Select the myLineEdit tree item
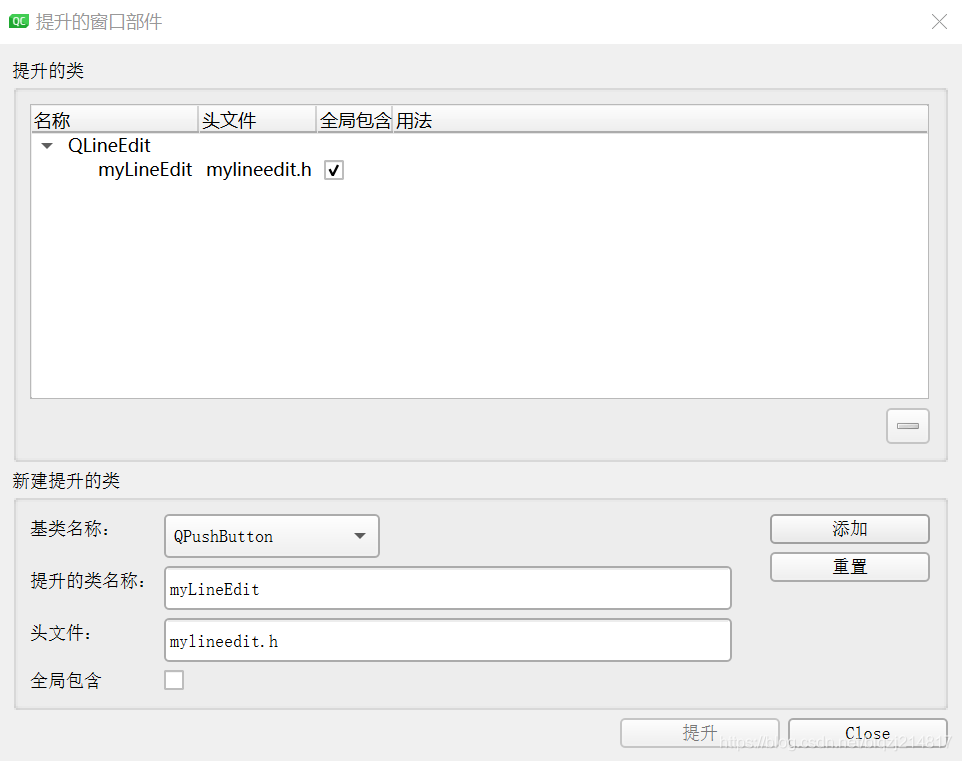Screen dimensions: 962x761 pyautogui.click(x=145, y=169)
